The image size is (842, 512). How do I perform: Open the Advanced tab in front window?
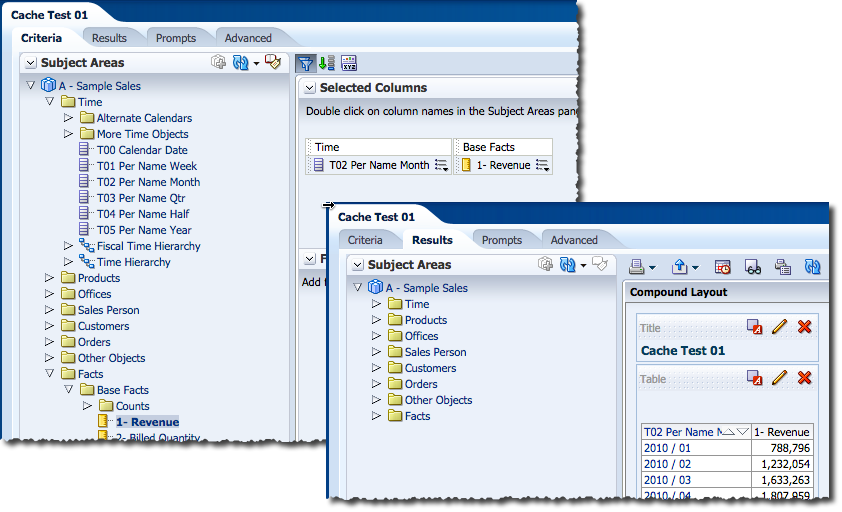click(574, 240)
